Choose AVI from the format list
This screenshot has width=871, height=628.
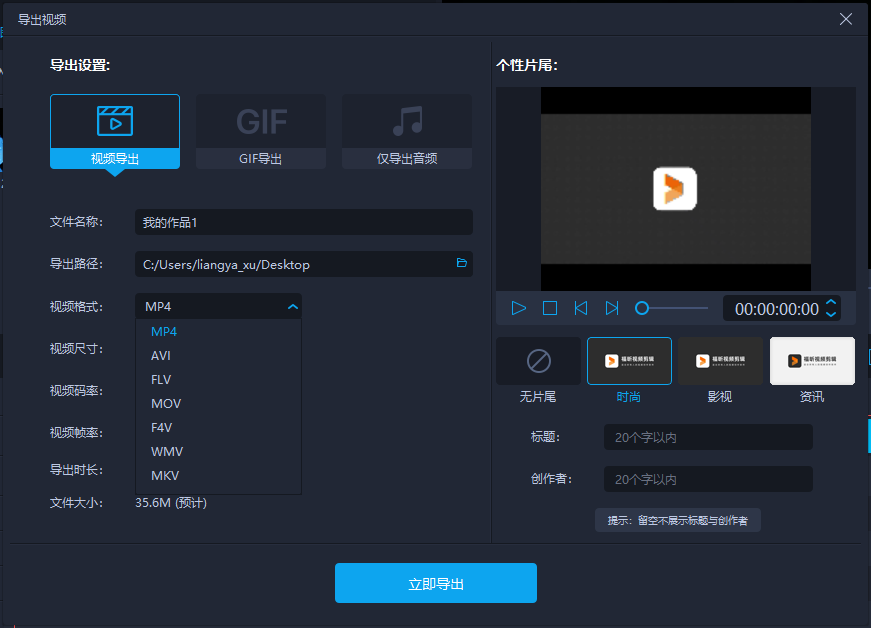click(x=160, y=355)
